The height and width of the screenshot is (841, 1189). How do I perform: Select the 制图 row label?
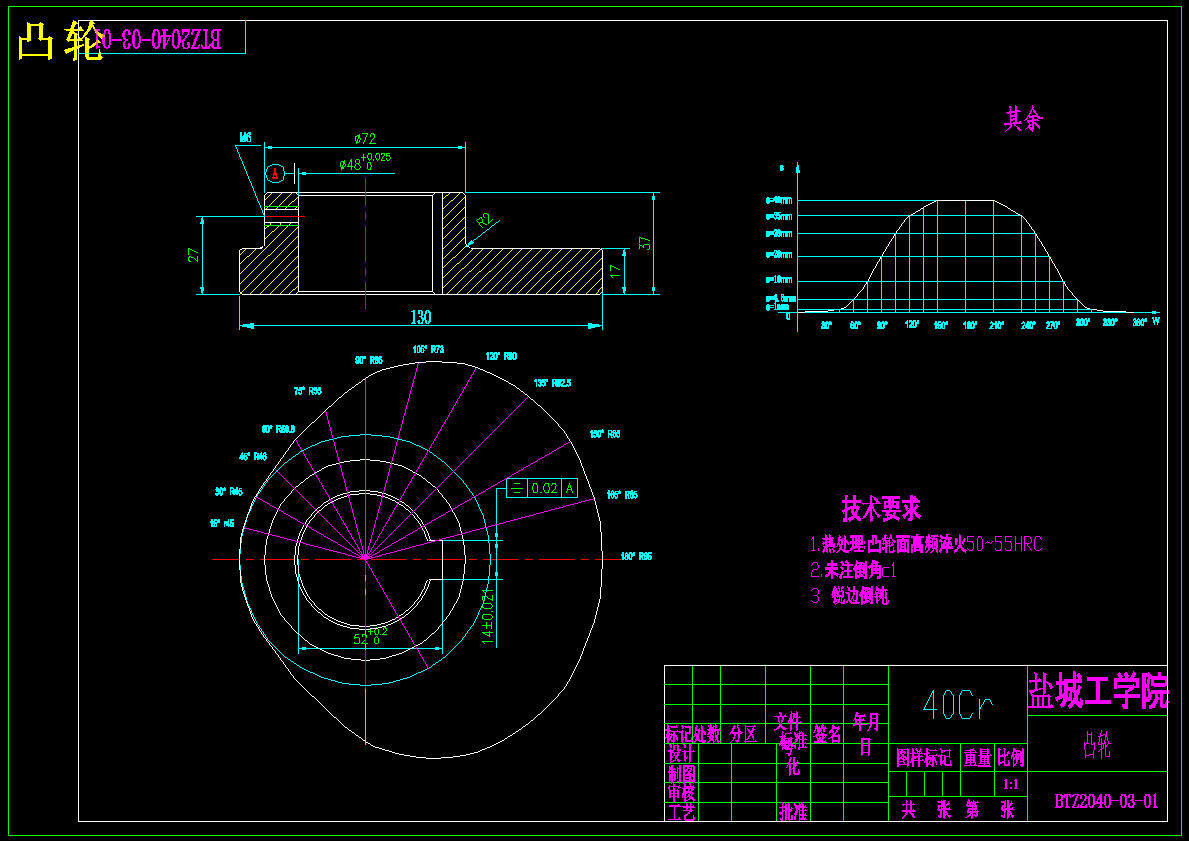(682, 774)
